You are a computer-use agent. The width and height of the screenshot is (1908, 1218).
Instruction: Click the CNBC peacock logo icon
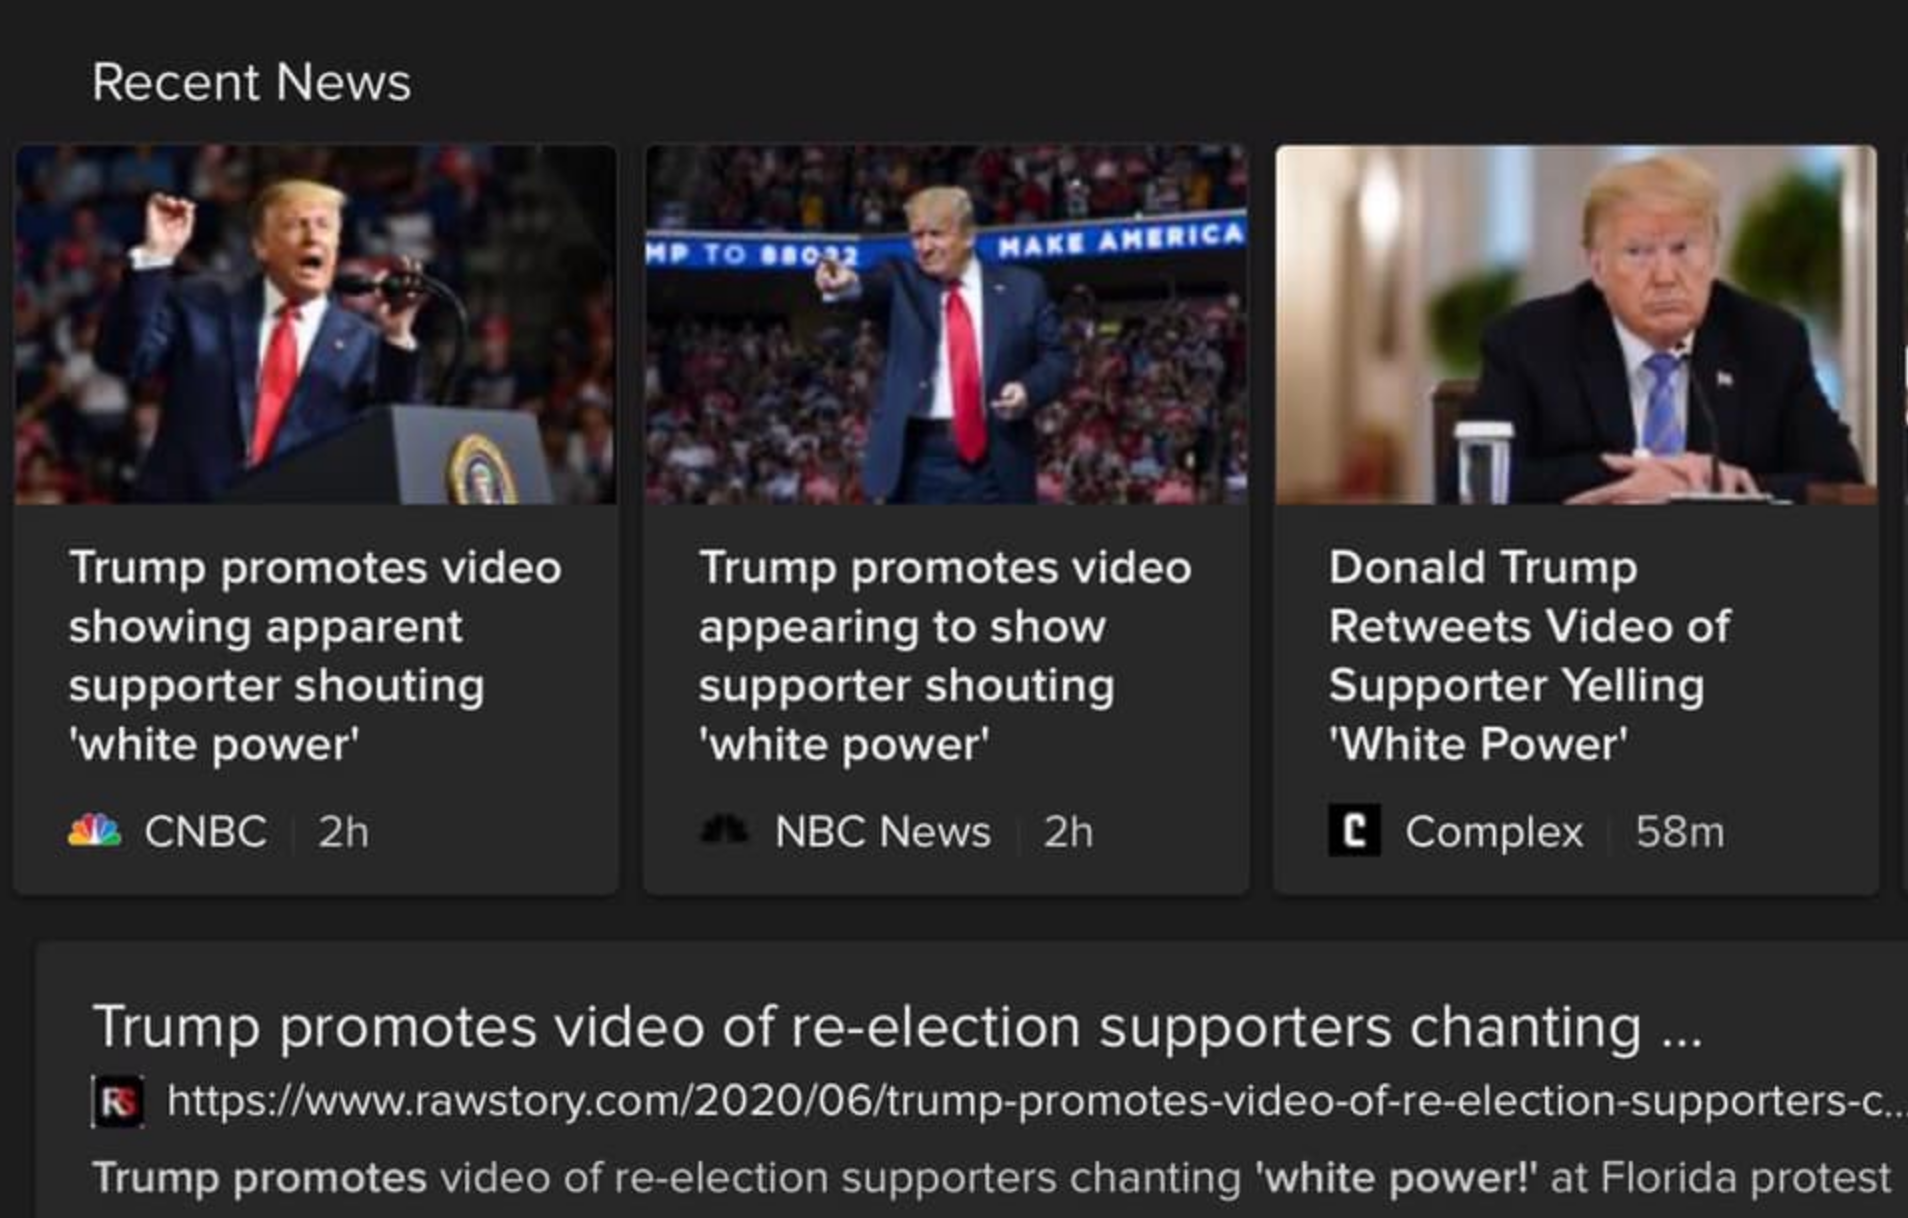tap(95, 831)
